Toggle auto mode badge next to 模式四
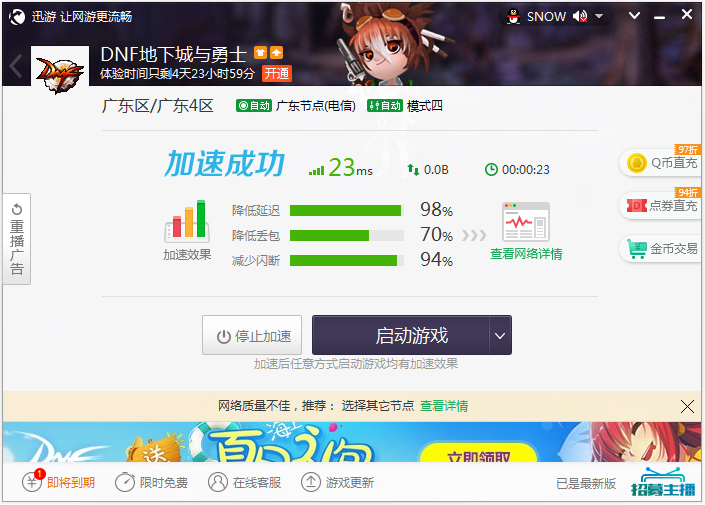This screenshot has height=505, width=705. (x=385, y=106)
